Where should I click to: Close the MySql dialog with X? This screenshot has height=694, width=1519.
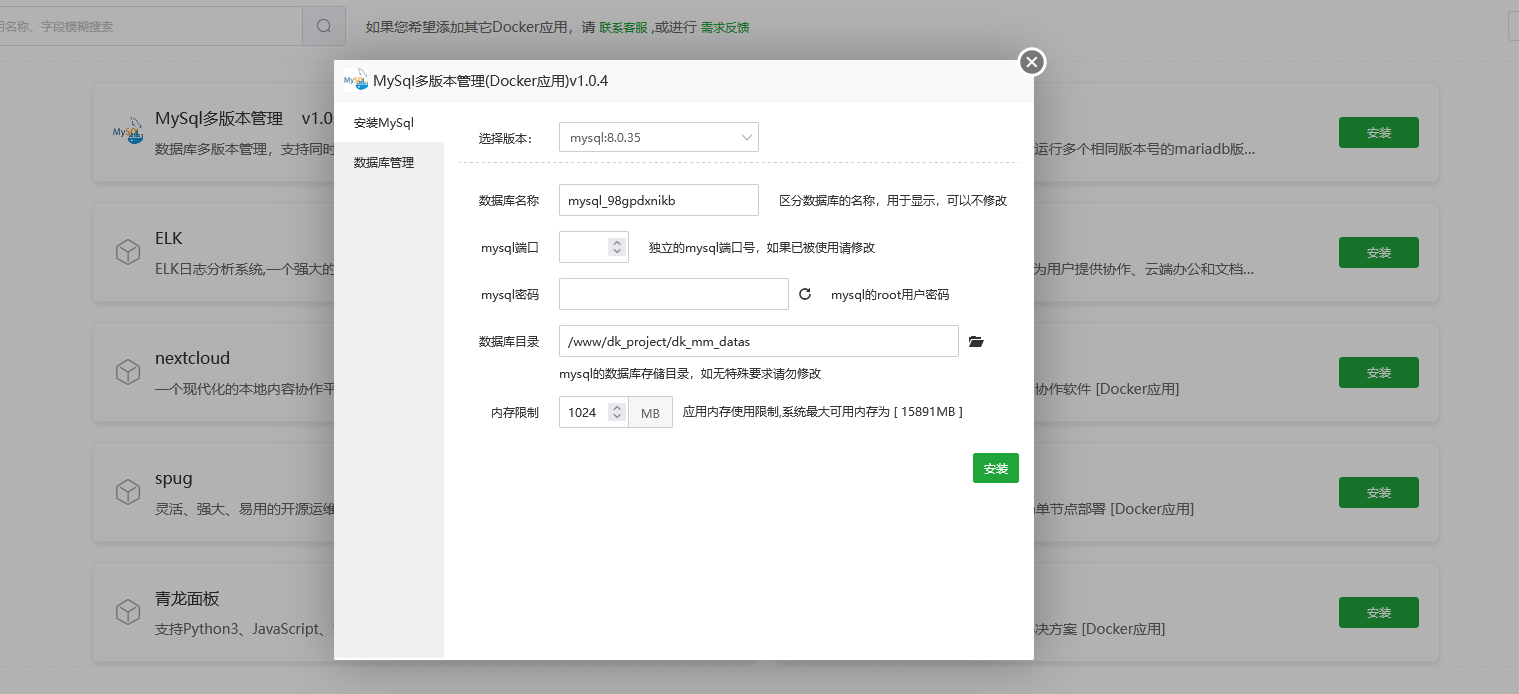1032,62
